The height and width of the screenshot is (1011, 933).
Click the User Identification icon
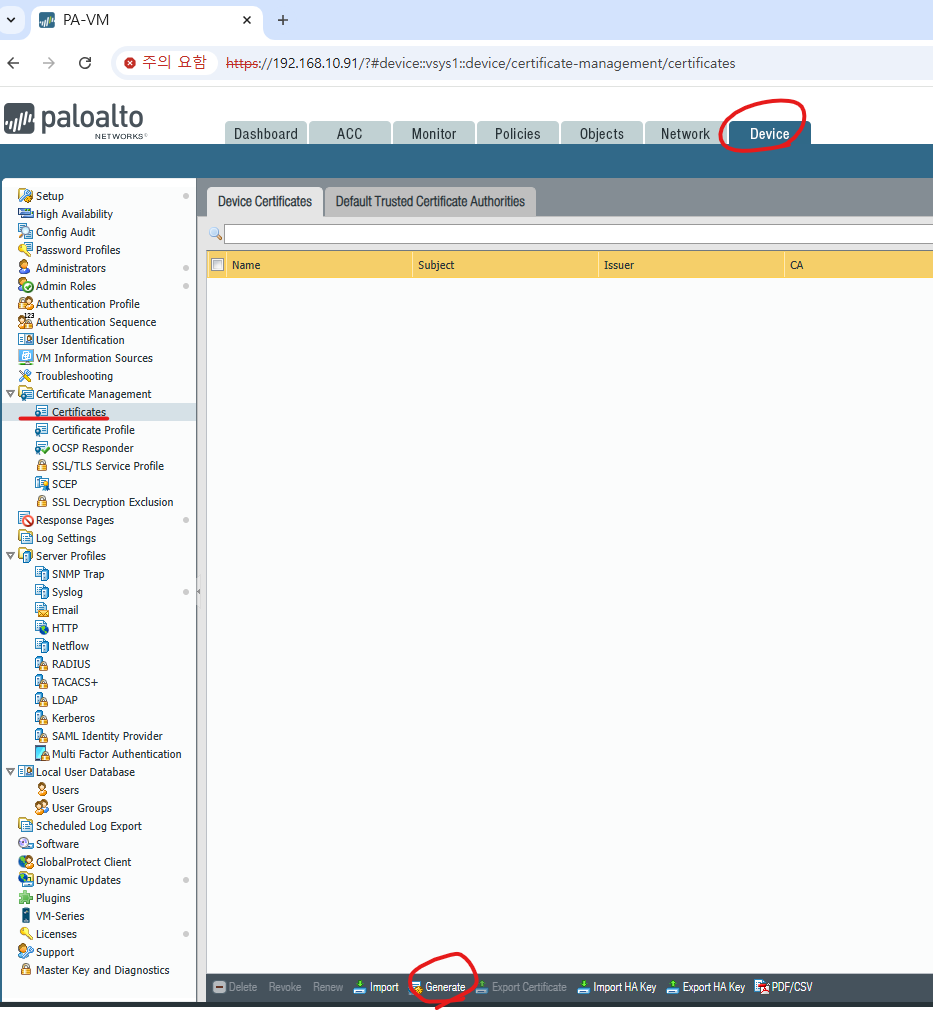[x=25, y=339]
